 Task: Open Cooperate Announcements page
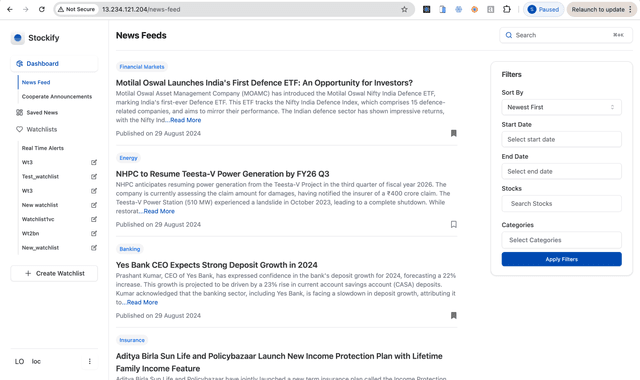57,97
